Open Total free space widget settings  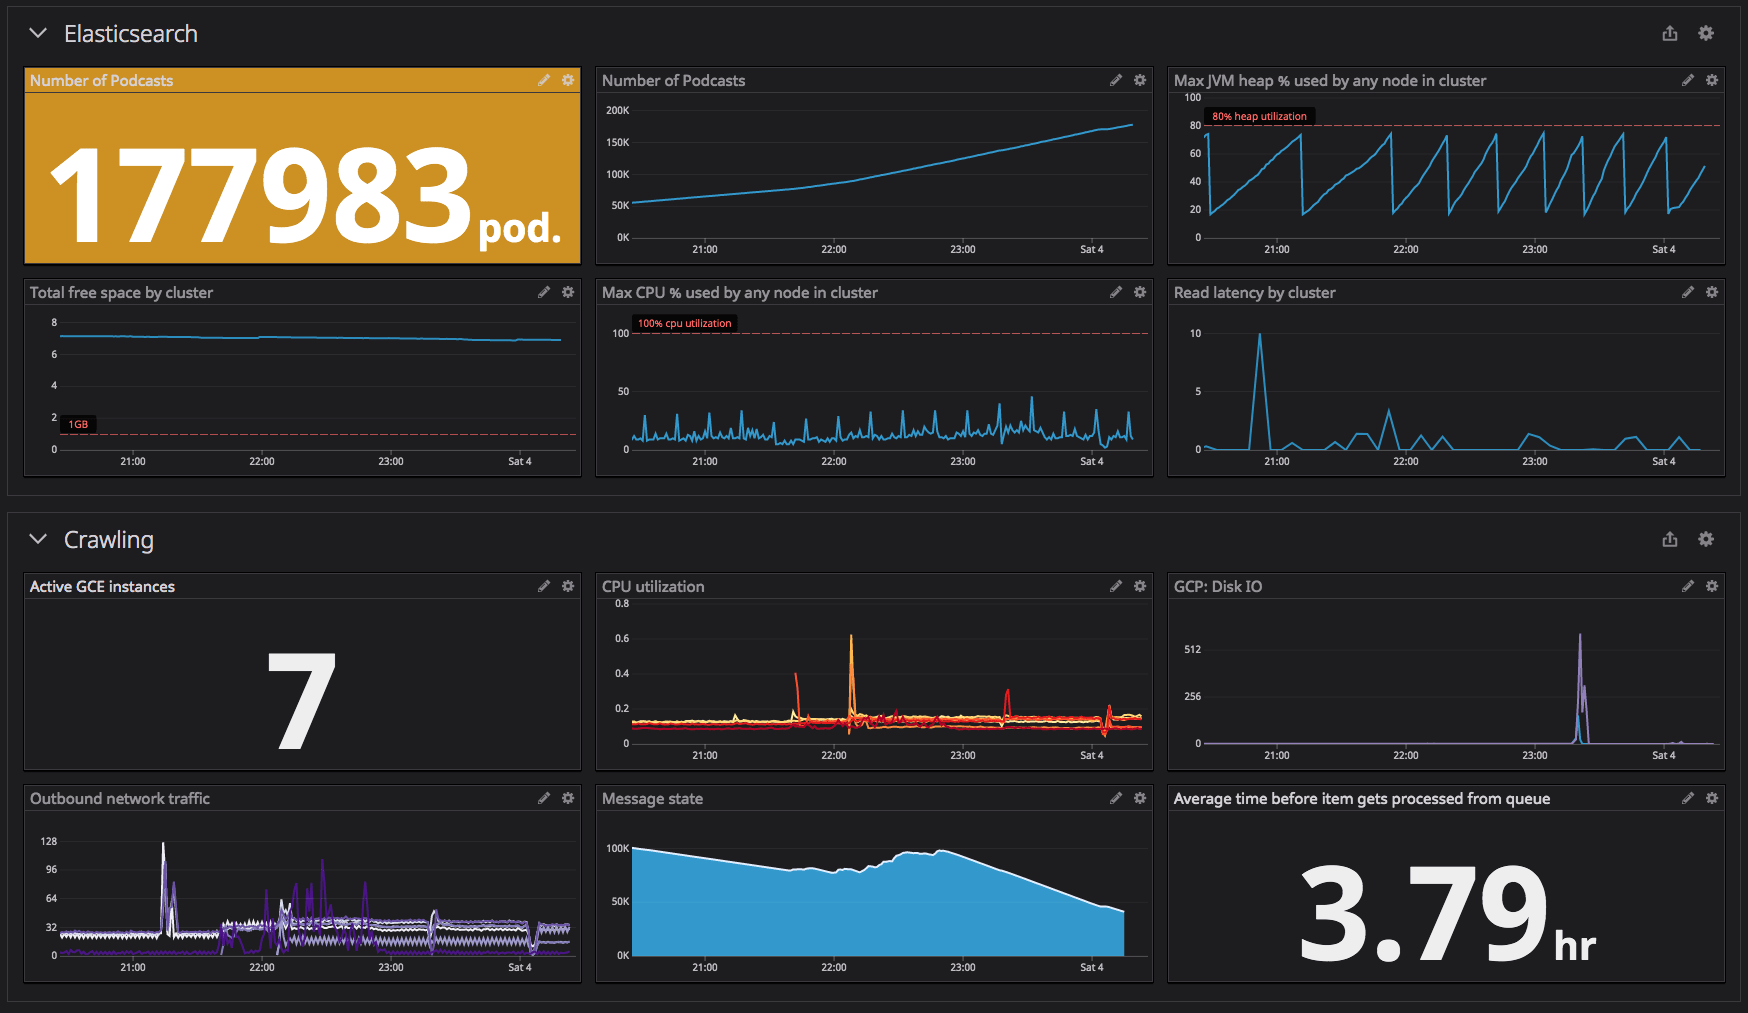(x=568, y=292)
